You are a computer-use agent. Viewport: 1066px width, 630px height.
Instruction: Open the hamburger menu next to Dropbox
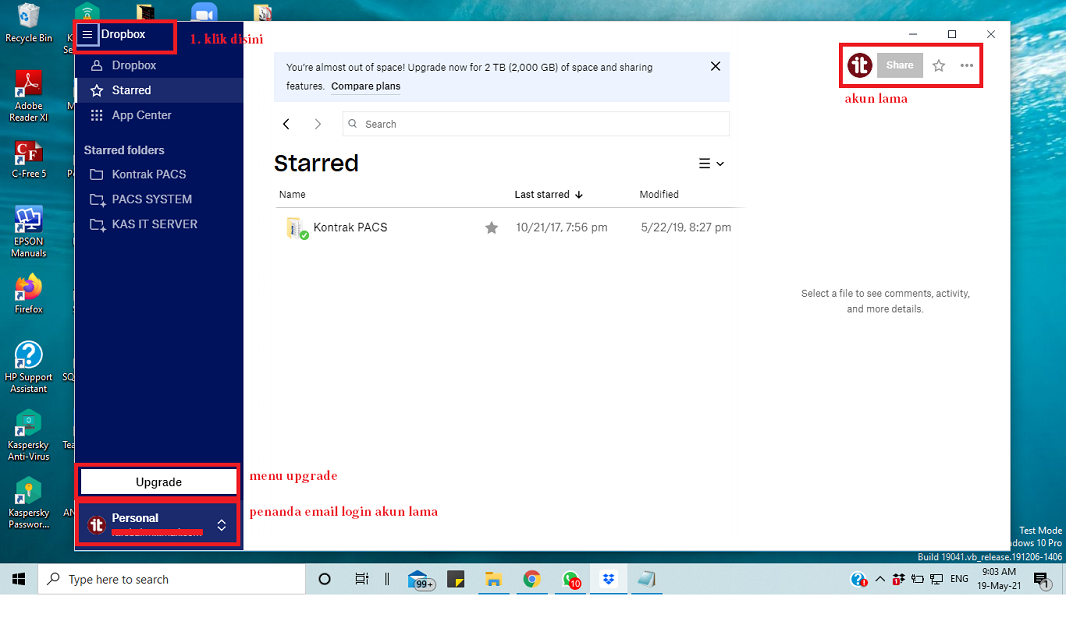(x=88, y=35)
